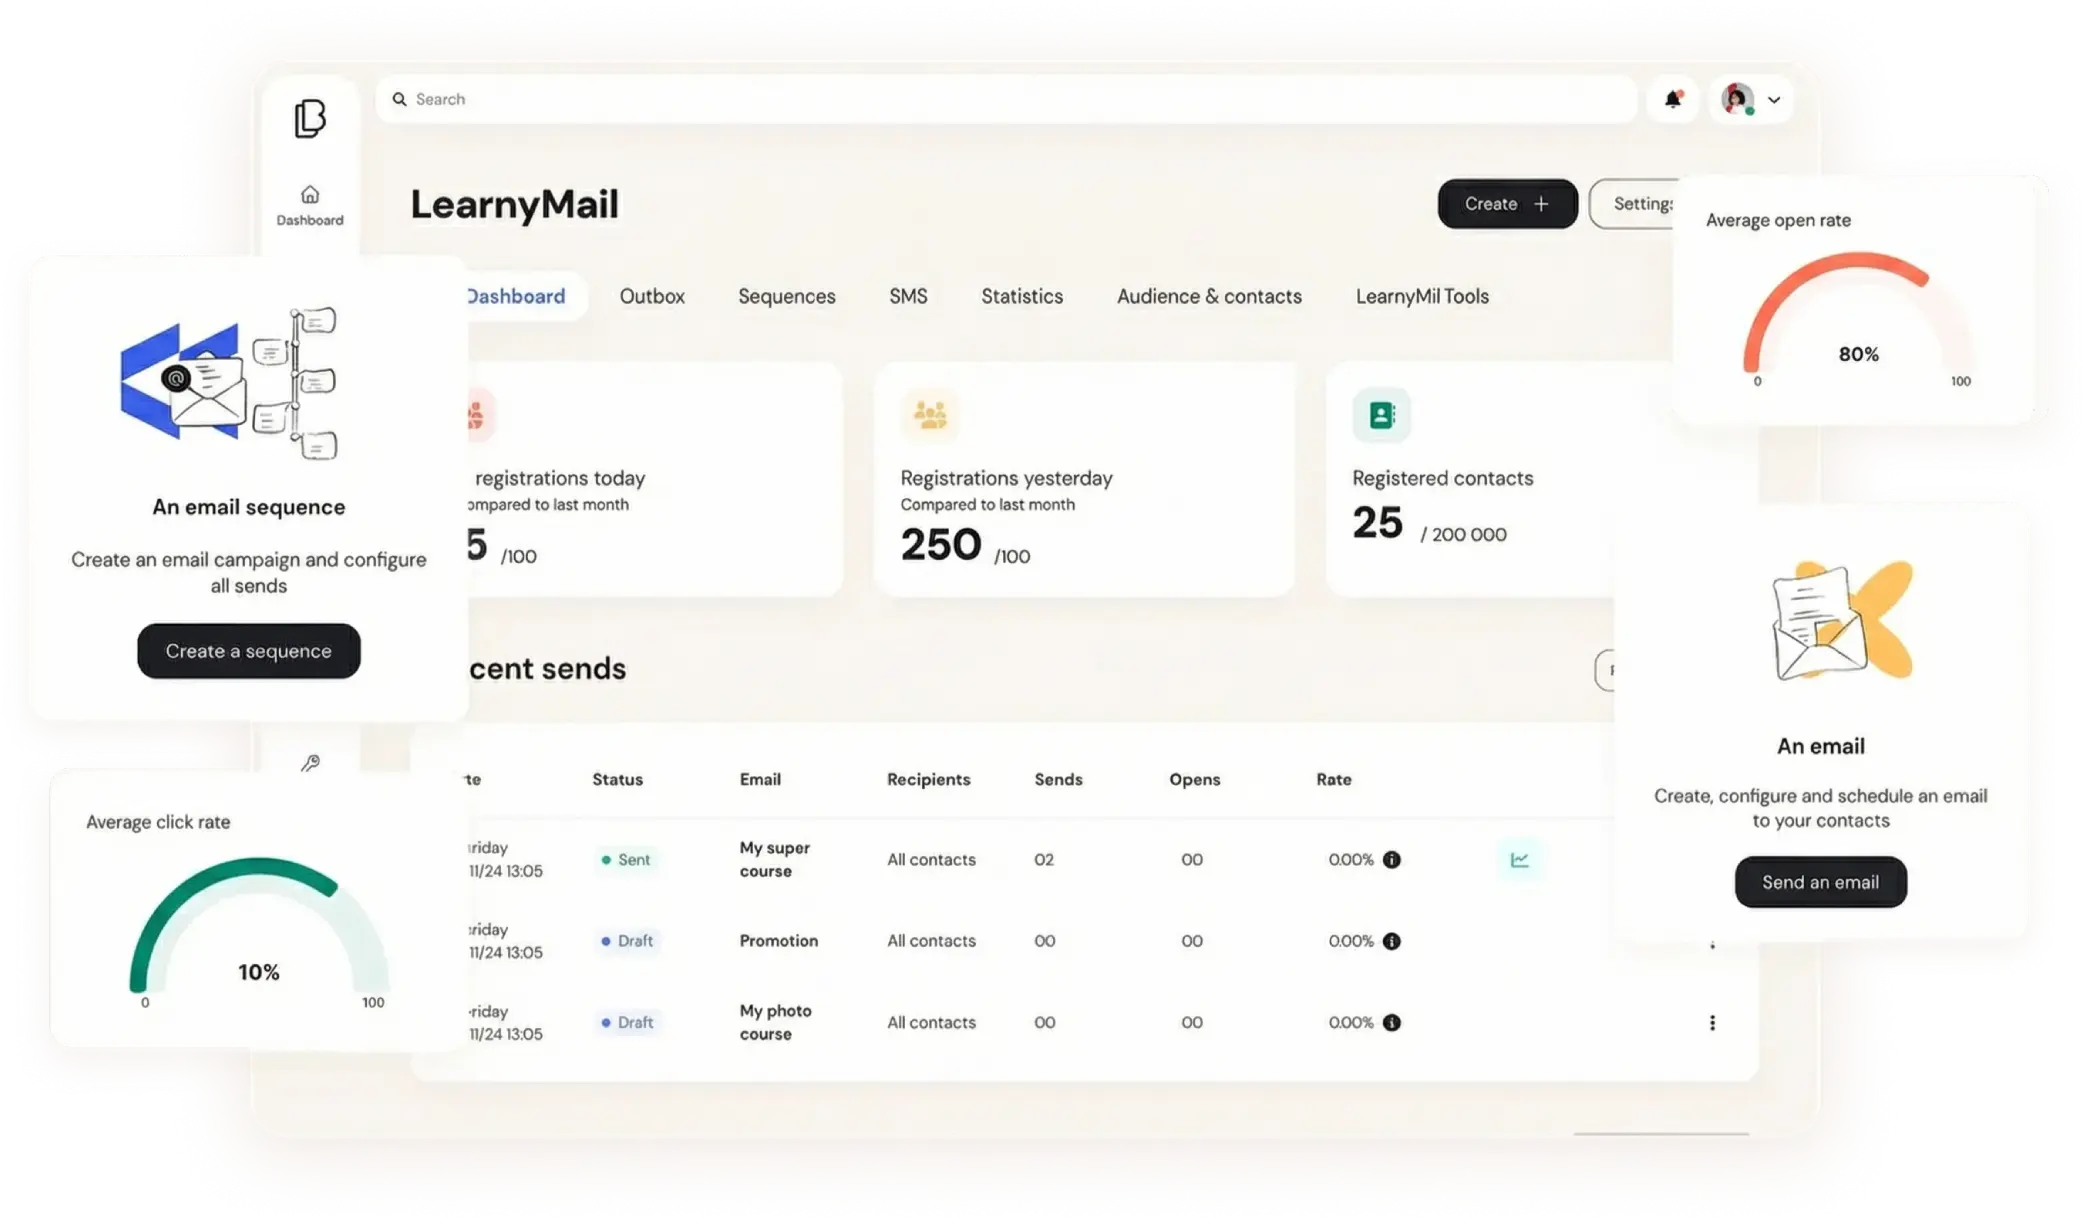Open the three-dot menu for My photo course
The image size is (2087, 1223).
1713,1022
